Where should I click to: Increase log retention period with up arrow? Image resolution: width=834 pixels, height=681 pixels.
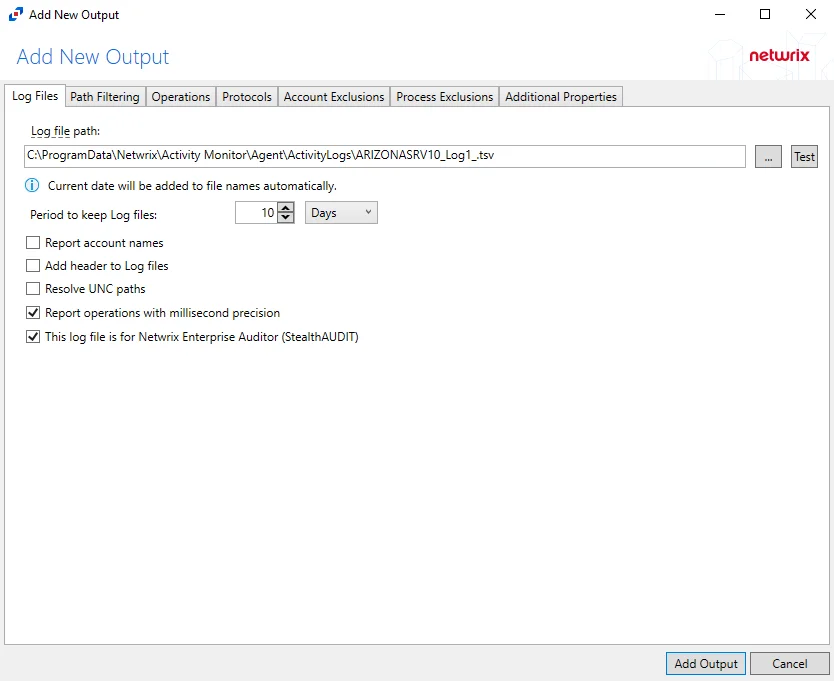point(286,207)
